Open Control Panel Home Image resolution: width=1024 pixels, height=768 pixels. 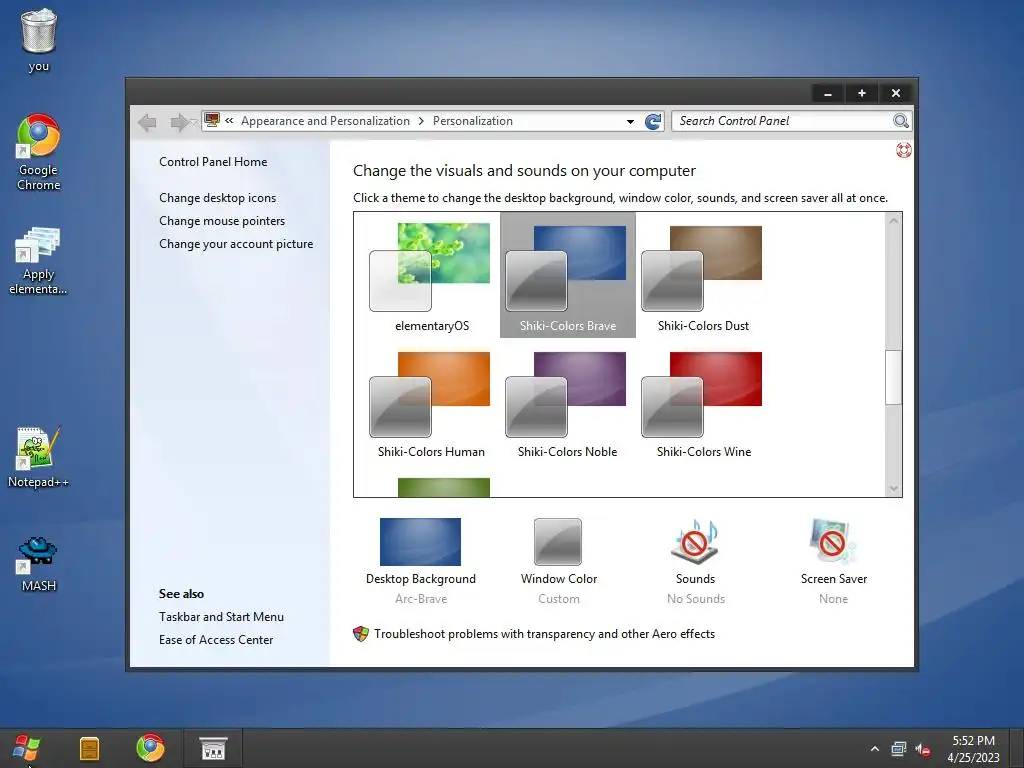pos(213,162)
